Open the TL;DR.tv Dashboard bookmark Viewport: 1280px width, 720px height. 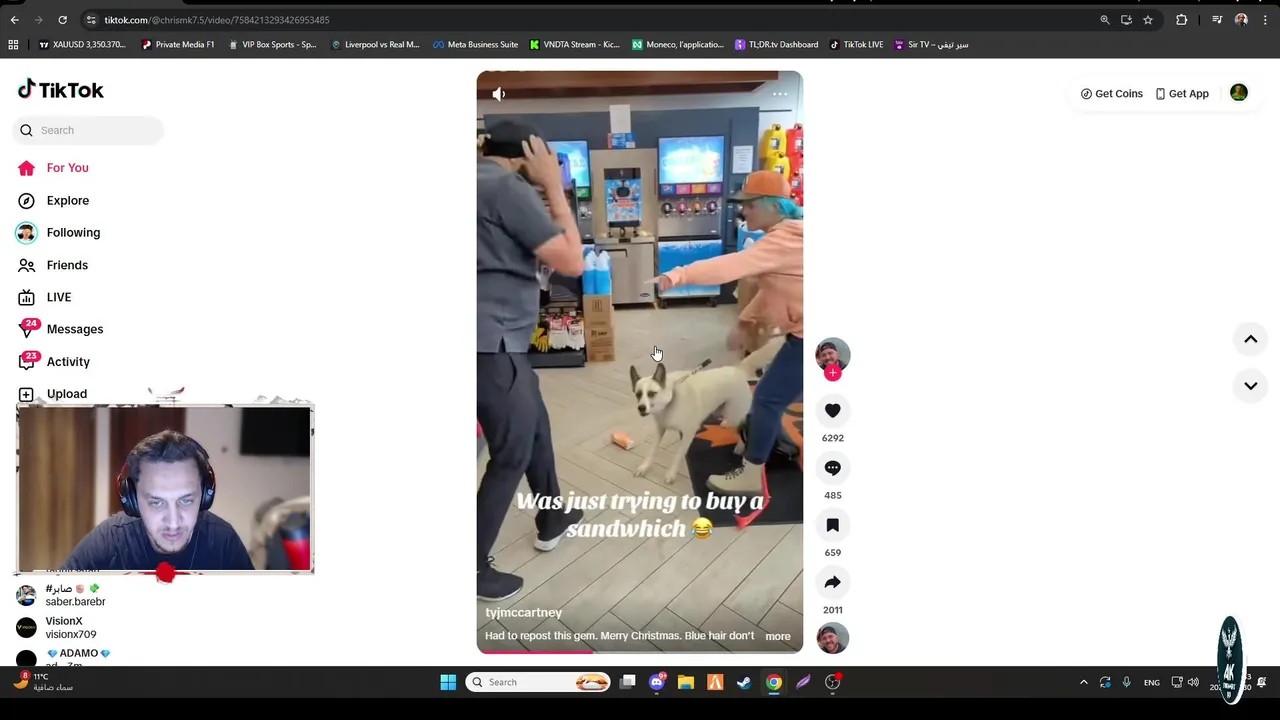click(776, 44)
